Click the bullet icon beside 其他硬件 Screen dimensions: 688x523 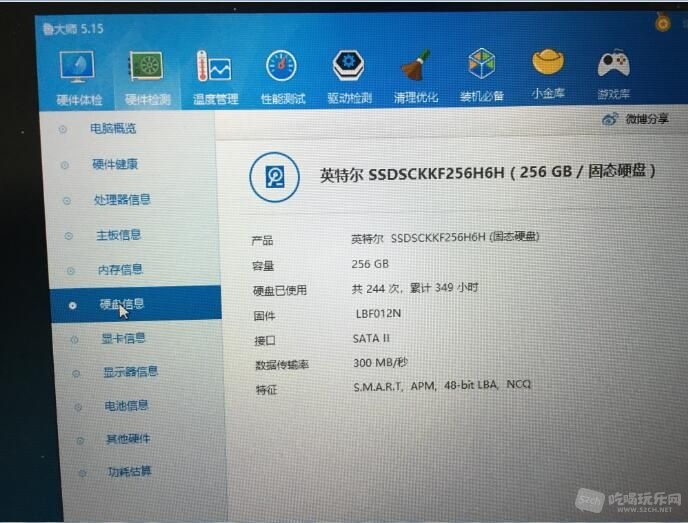coord(80,441)
